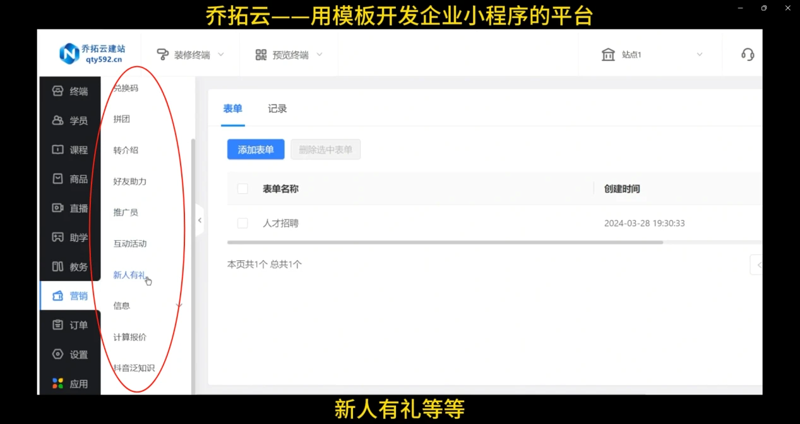Click the 预览终端 QR code icon
The height and width of the screenshot is (424, 800).
pos(261,55)
